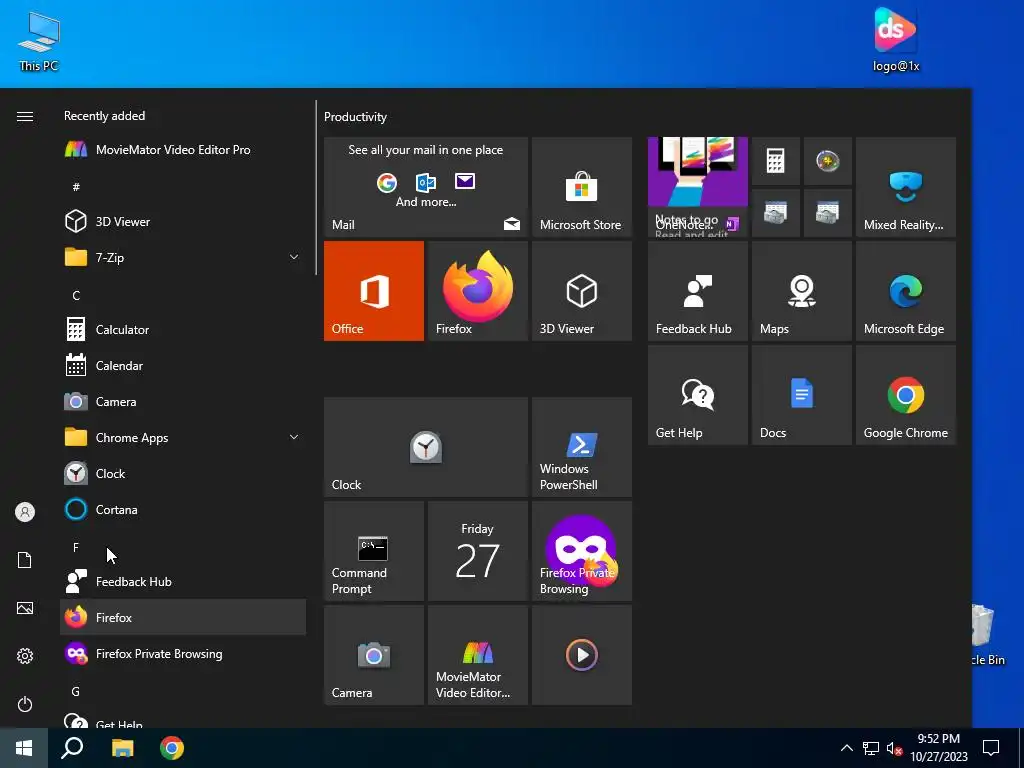Launch the Docs tile
This screenshot has height=768, width=1024.
(802, 395)
